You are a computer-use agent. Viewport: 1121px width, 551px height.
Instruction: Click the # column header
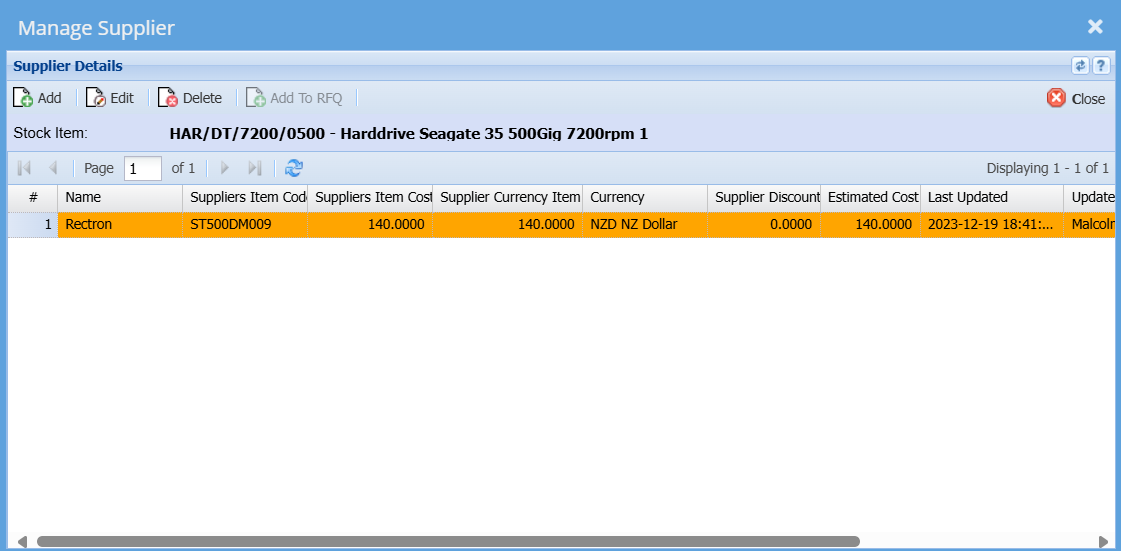(33, 197)
